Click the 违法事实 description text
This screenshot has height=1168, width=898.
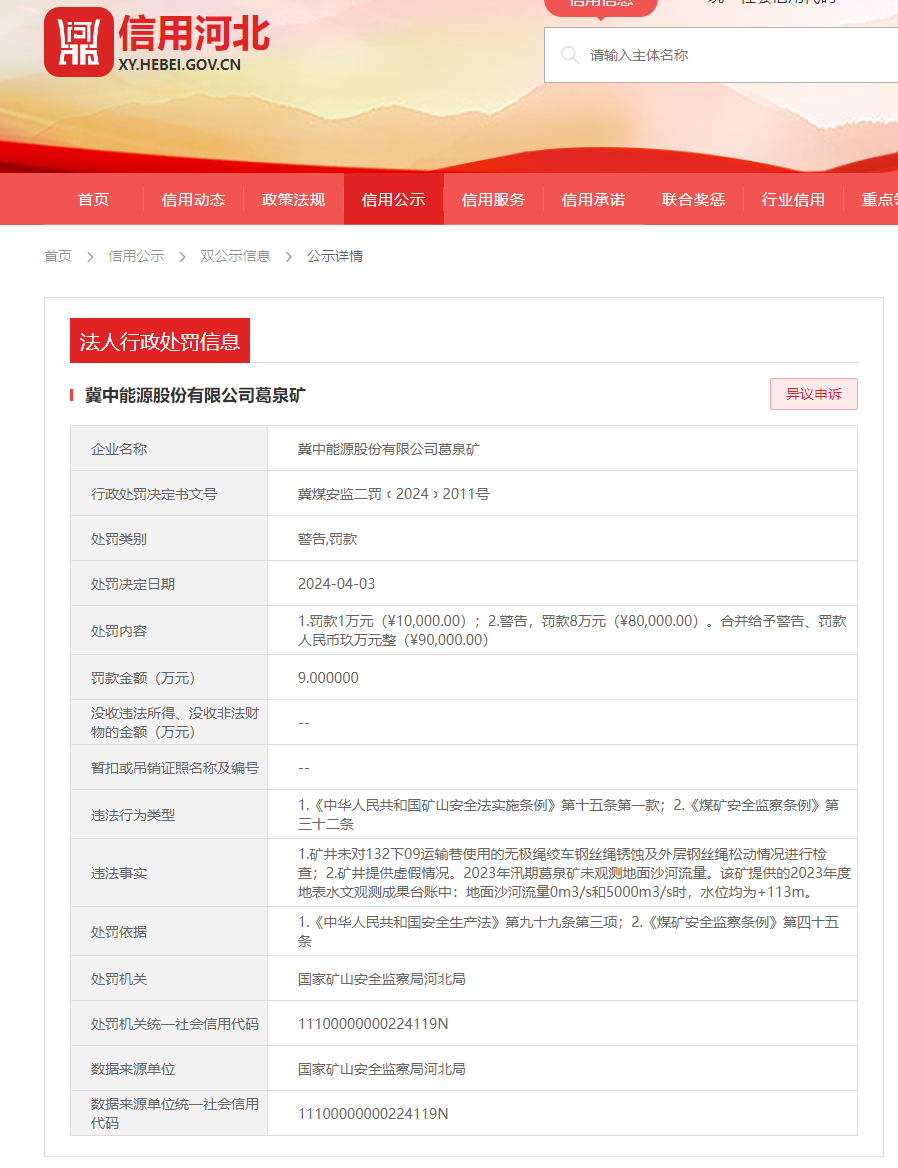[574, 873]
